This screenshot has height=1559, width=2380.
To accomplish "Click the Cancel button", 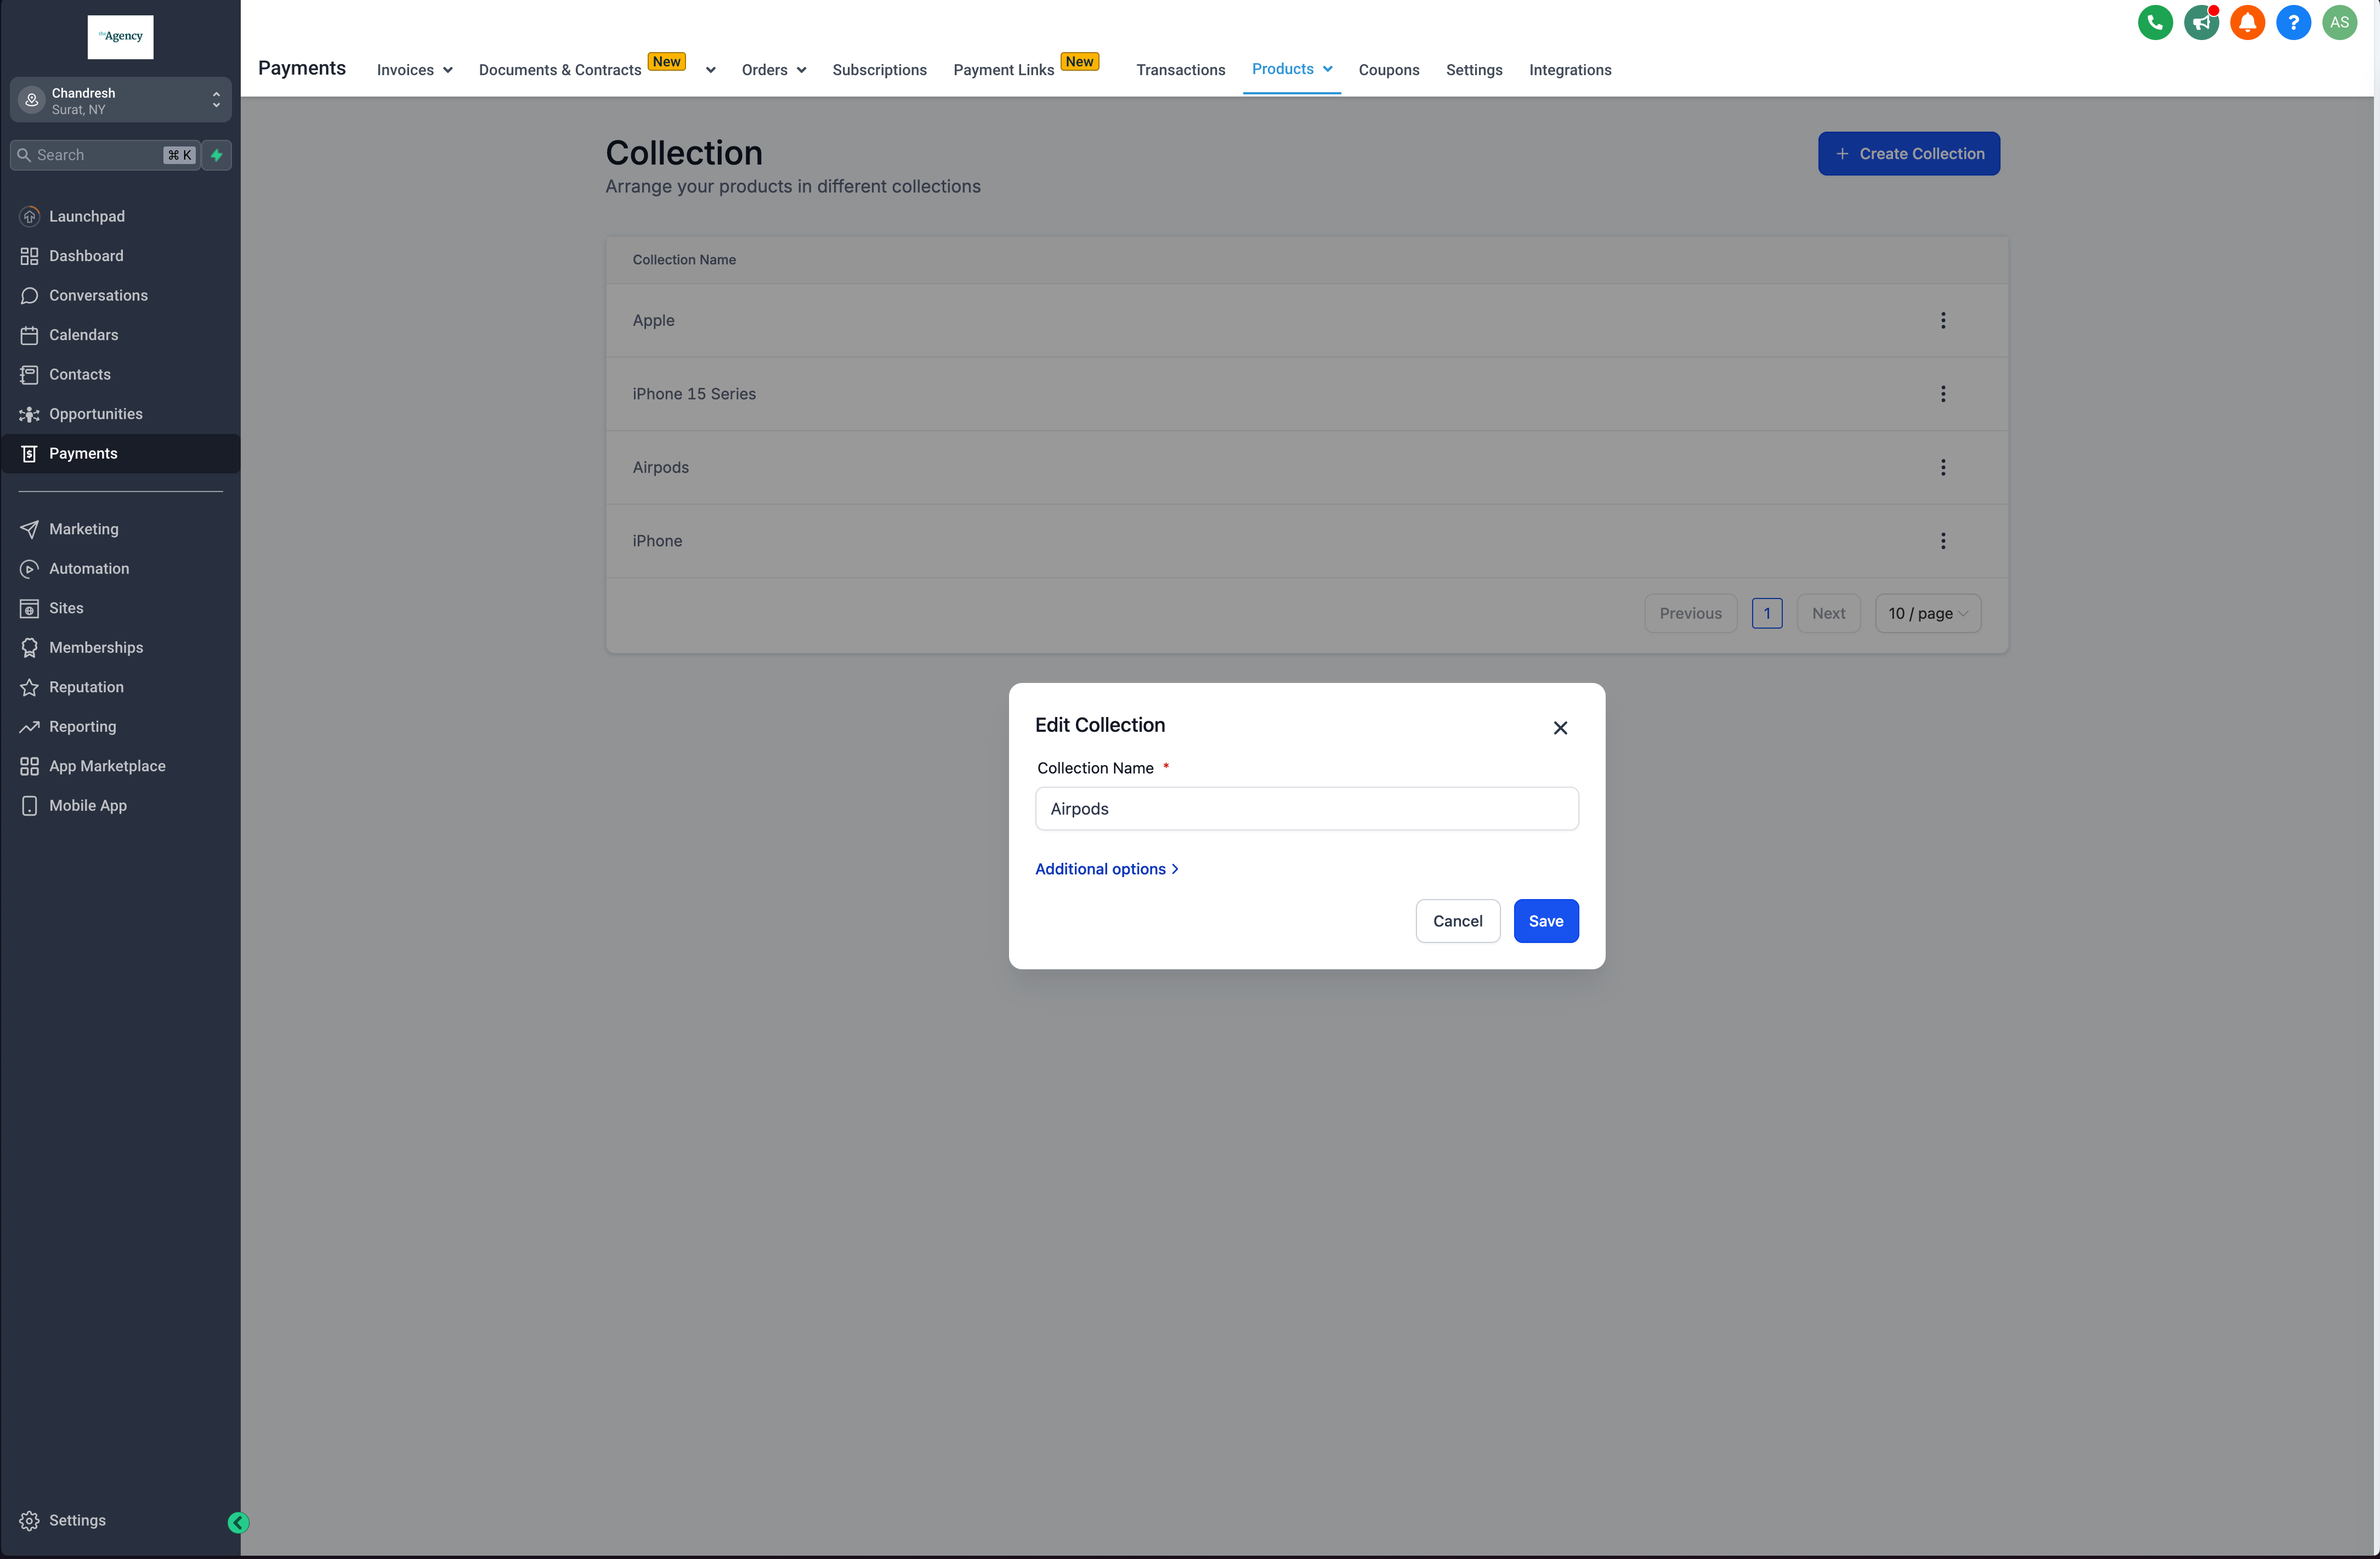I will pos(1457,921).
